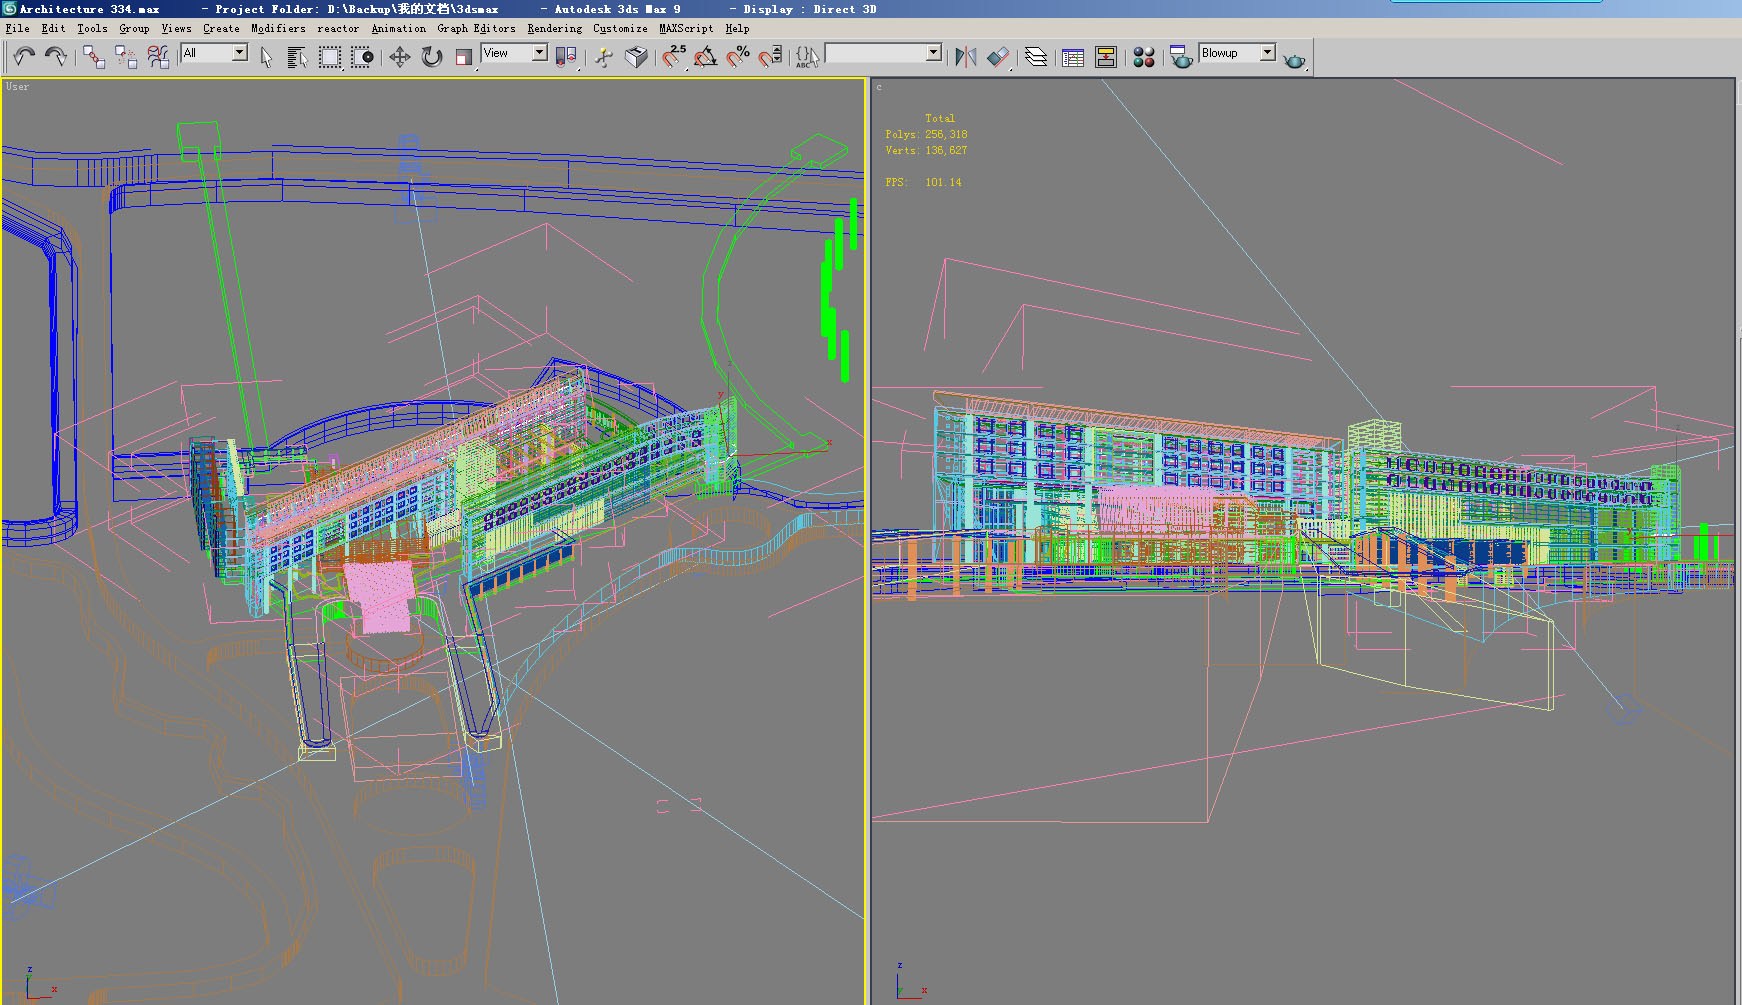Toggle the 2.5D Snap mode
1742x1005 pixels.
pyautogui.click(x=672, y=57)
